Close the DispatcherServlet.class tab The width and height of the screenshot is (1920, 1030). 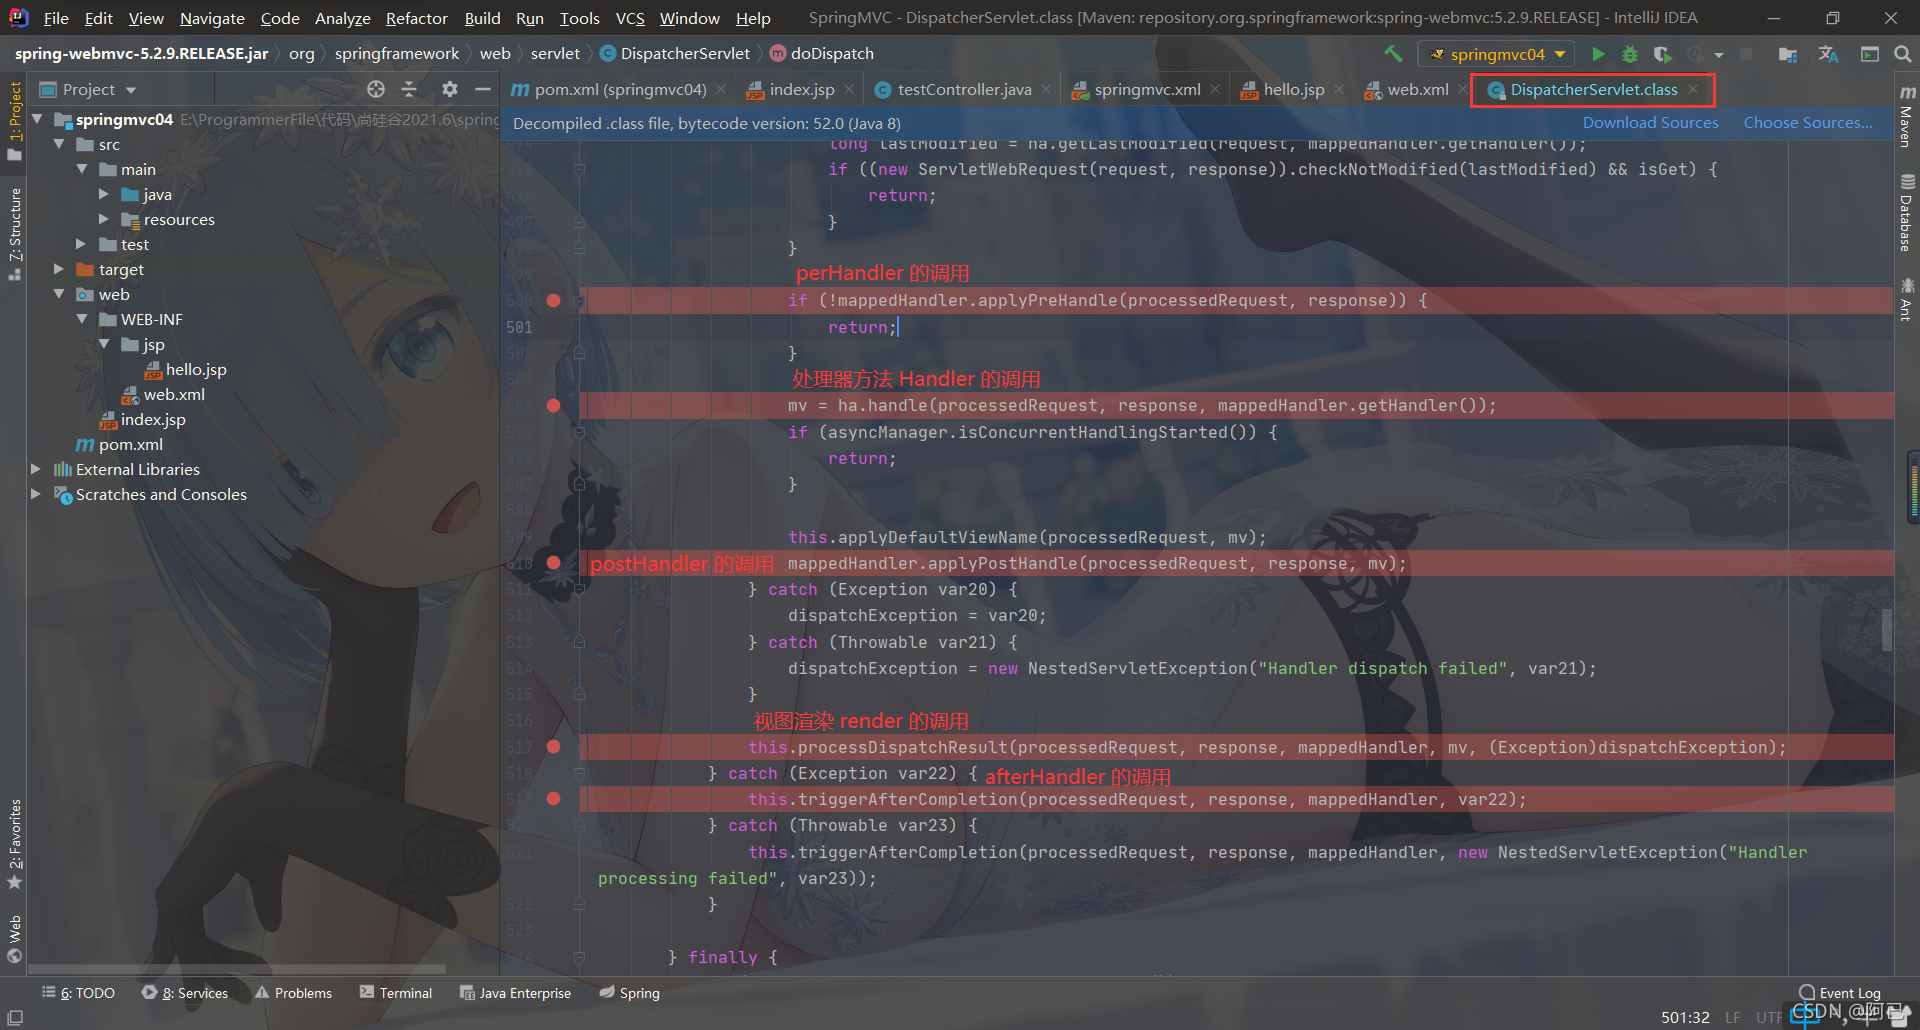coord(1693,89)
